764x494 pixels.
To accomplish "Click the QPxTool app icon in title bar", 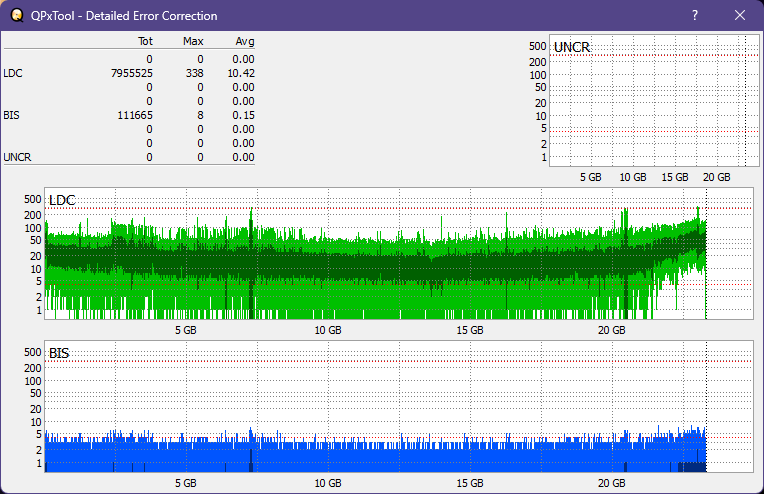I will click(x=17, y=15).
